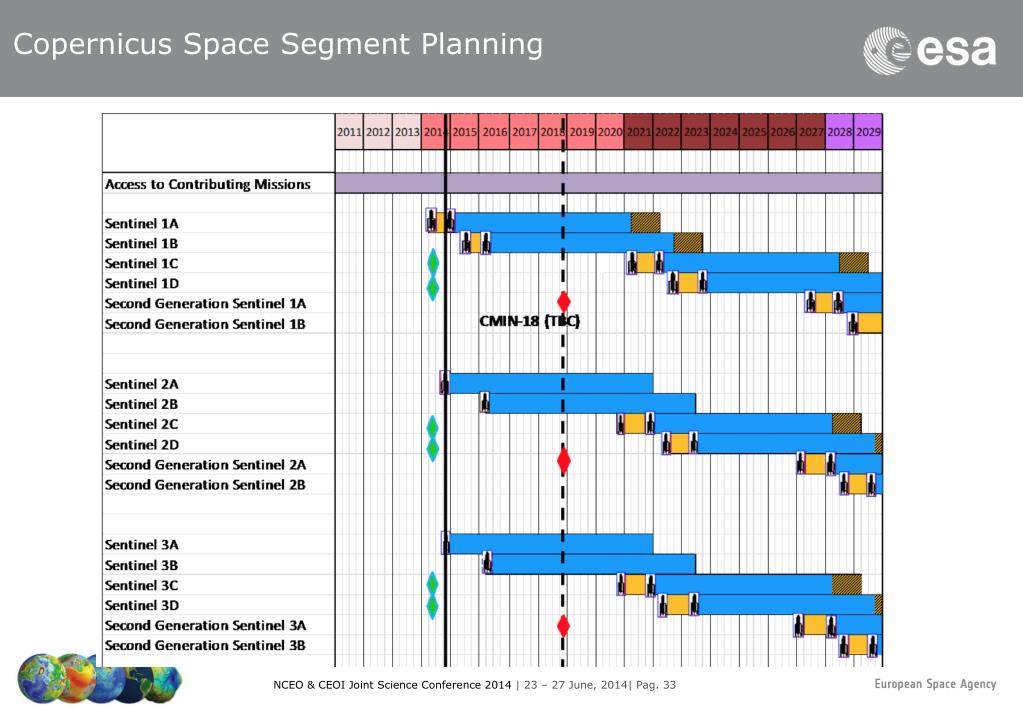Click the 'Sentinel 2D' row label
Screen dimensions: 1023x708
pos(141,444)
